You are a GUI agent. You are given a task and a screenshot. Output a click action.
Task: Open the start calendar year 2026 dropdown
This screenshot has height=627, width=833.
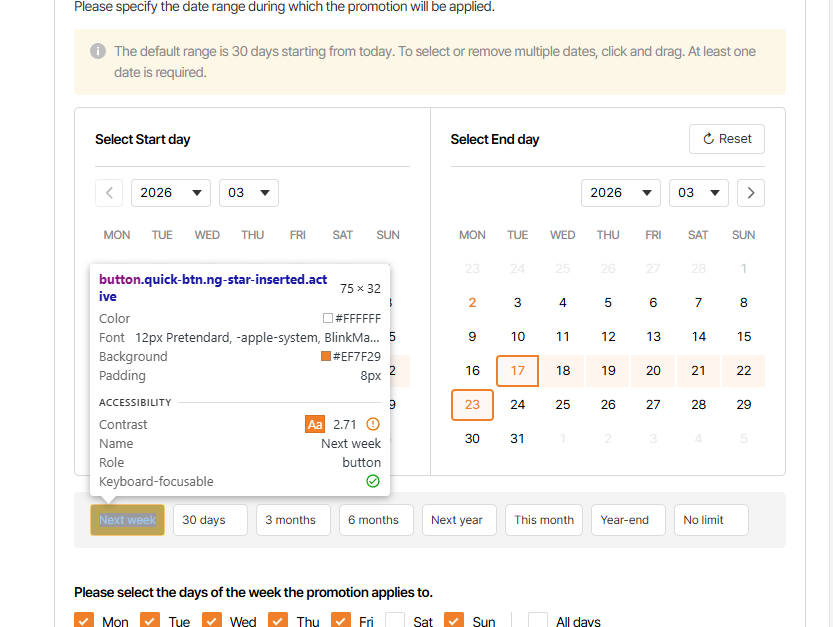tap(170, 193)
